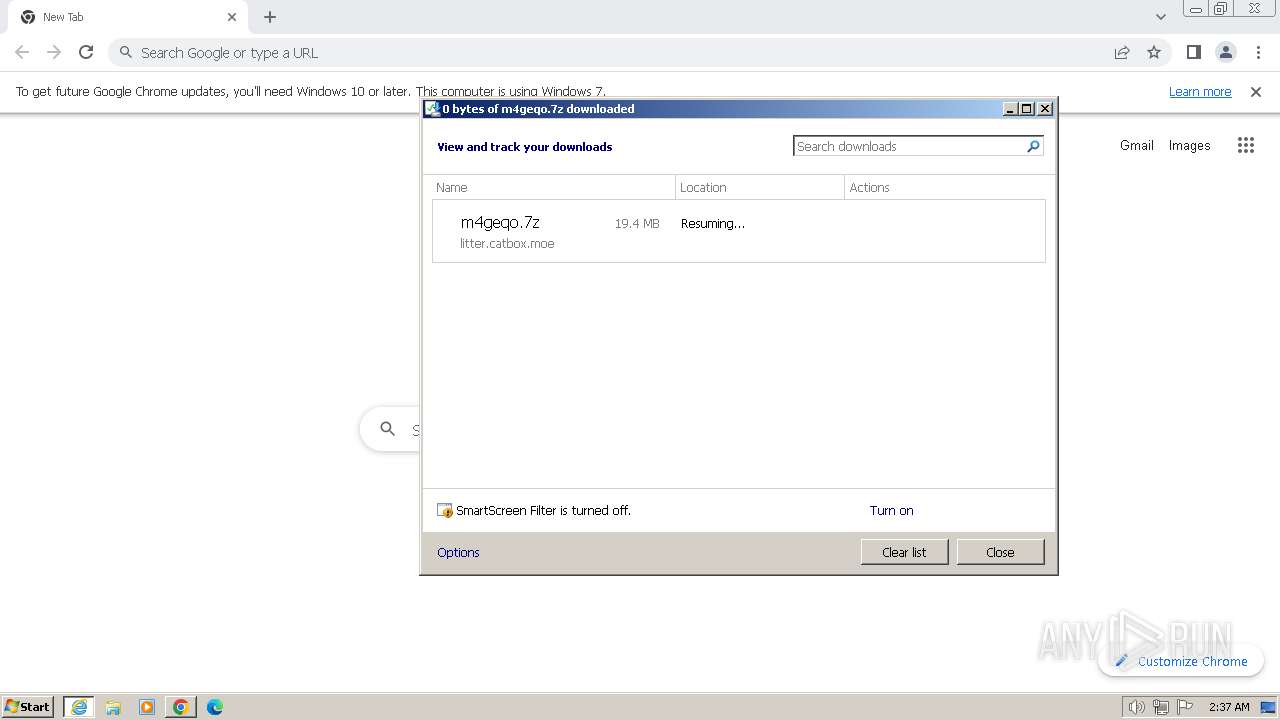Open the Action Center flag icon

[1184, 707]
